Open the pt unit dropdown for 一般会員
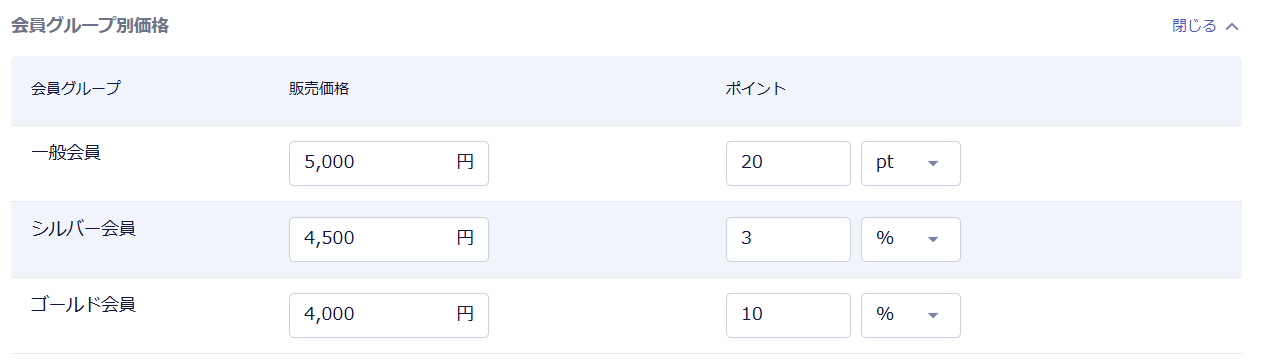 [x=911, y=163]
